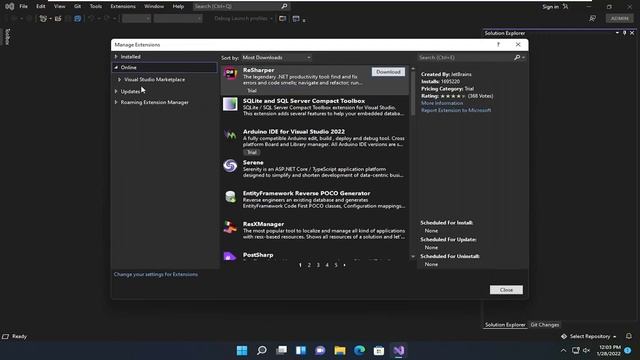Image resolution: width=640 pixels, height=360 pixels.
Task: Open taskbar Search
Action: point(262,350)
